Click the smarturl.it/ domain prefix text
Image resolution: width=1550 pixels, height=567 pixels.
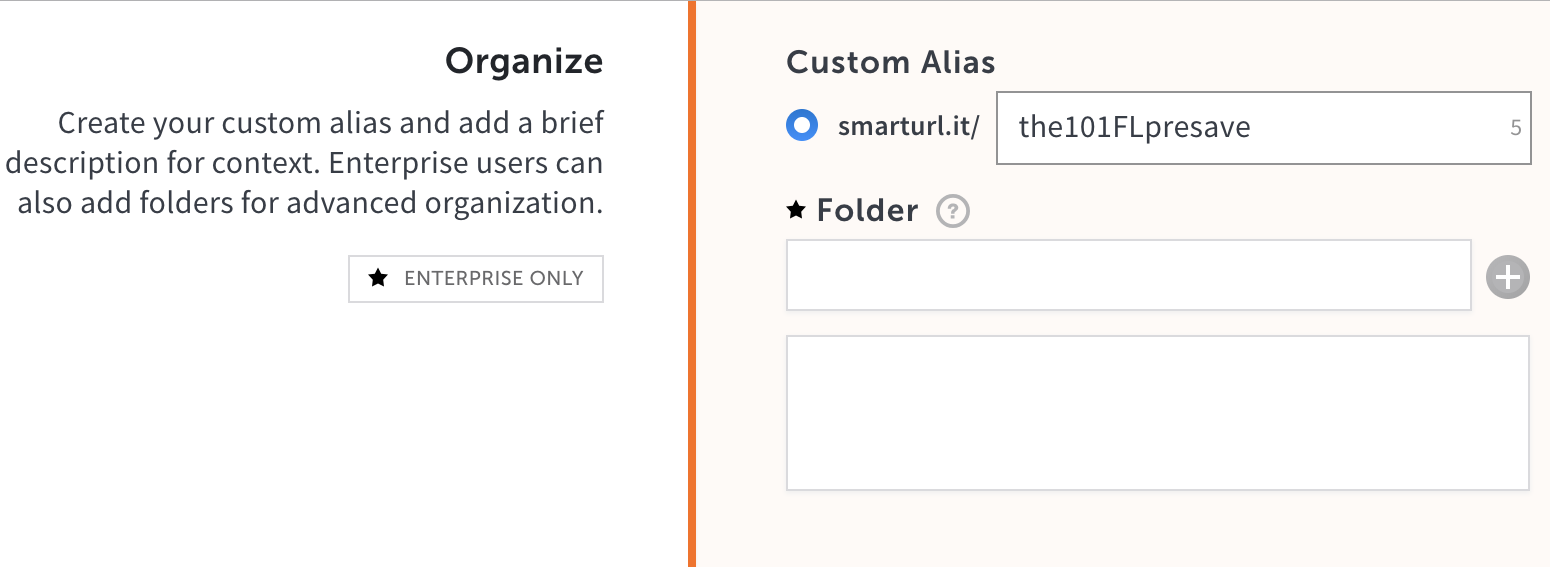(908, 128)
